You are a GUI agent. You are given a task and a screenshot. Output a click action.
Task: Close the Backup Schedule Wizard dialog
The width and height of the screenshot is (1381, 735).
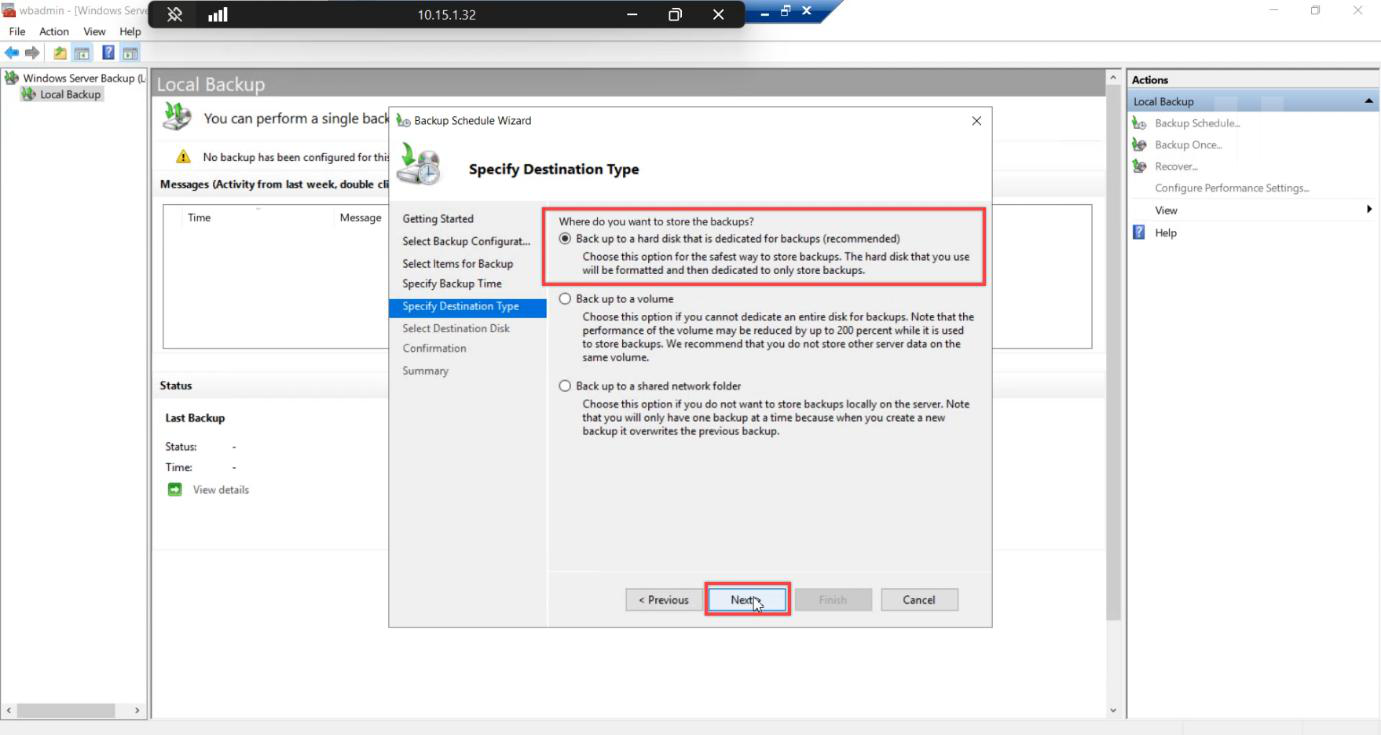point(976,121)
